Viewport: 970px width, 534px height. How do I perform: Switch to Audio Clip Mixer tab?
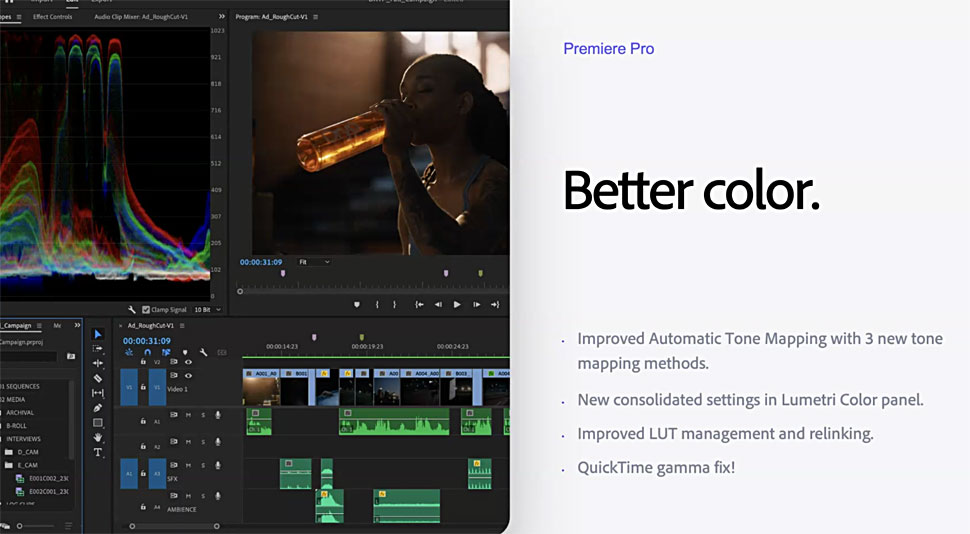tap(141, 17)
